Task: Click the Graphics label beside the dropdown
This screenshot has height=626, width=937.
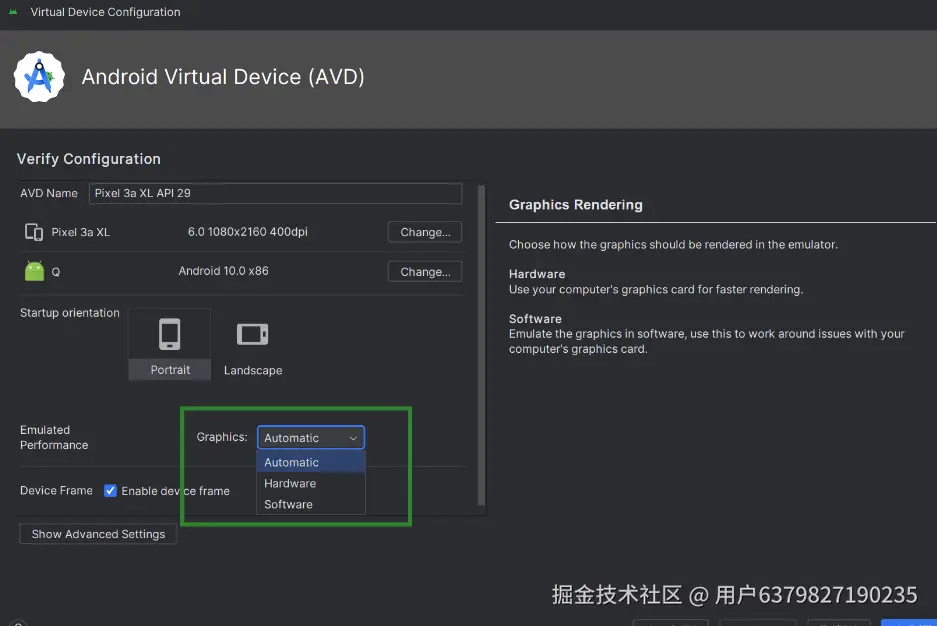Action: pos(221,437)
